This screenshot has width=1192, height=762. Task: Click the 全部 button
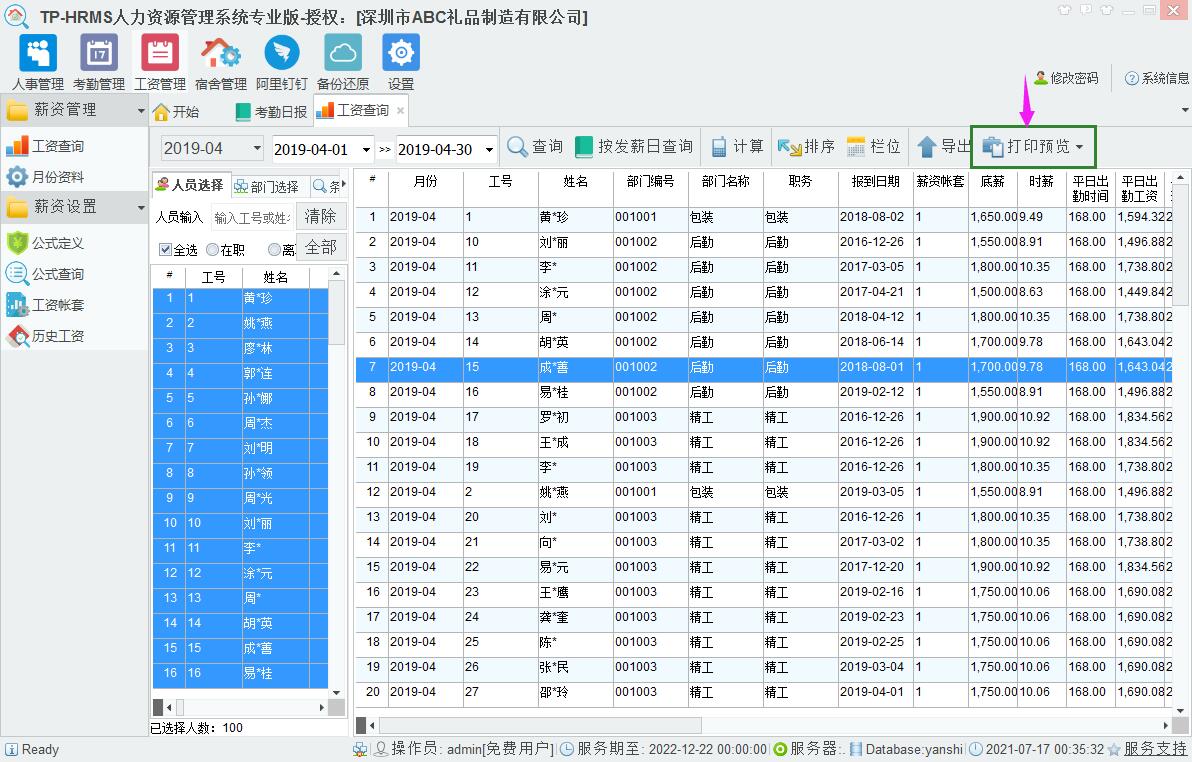coord(321,248)
